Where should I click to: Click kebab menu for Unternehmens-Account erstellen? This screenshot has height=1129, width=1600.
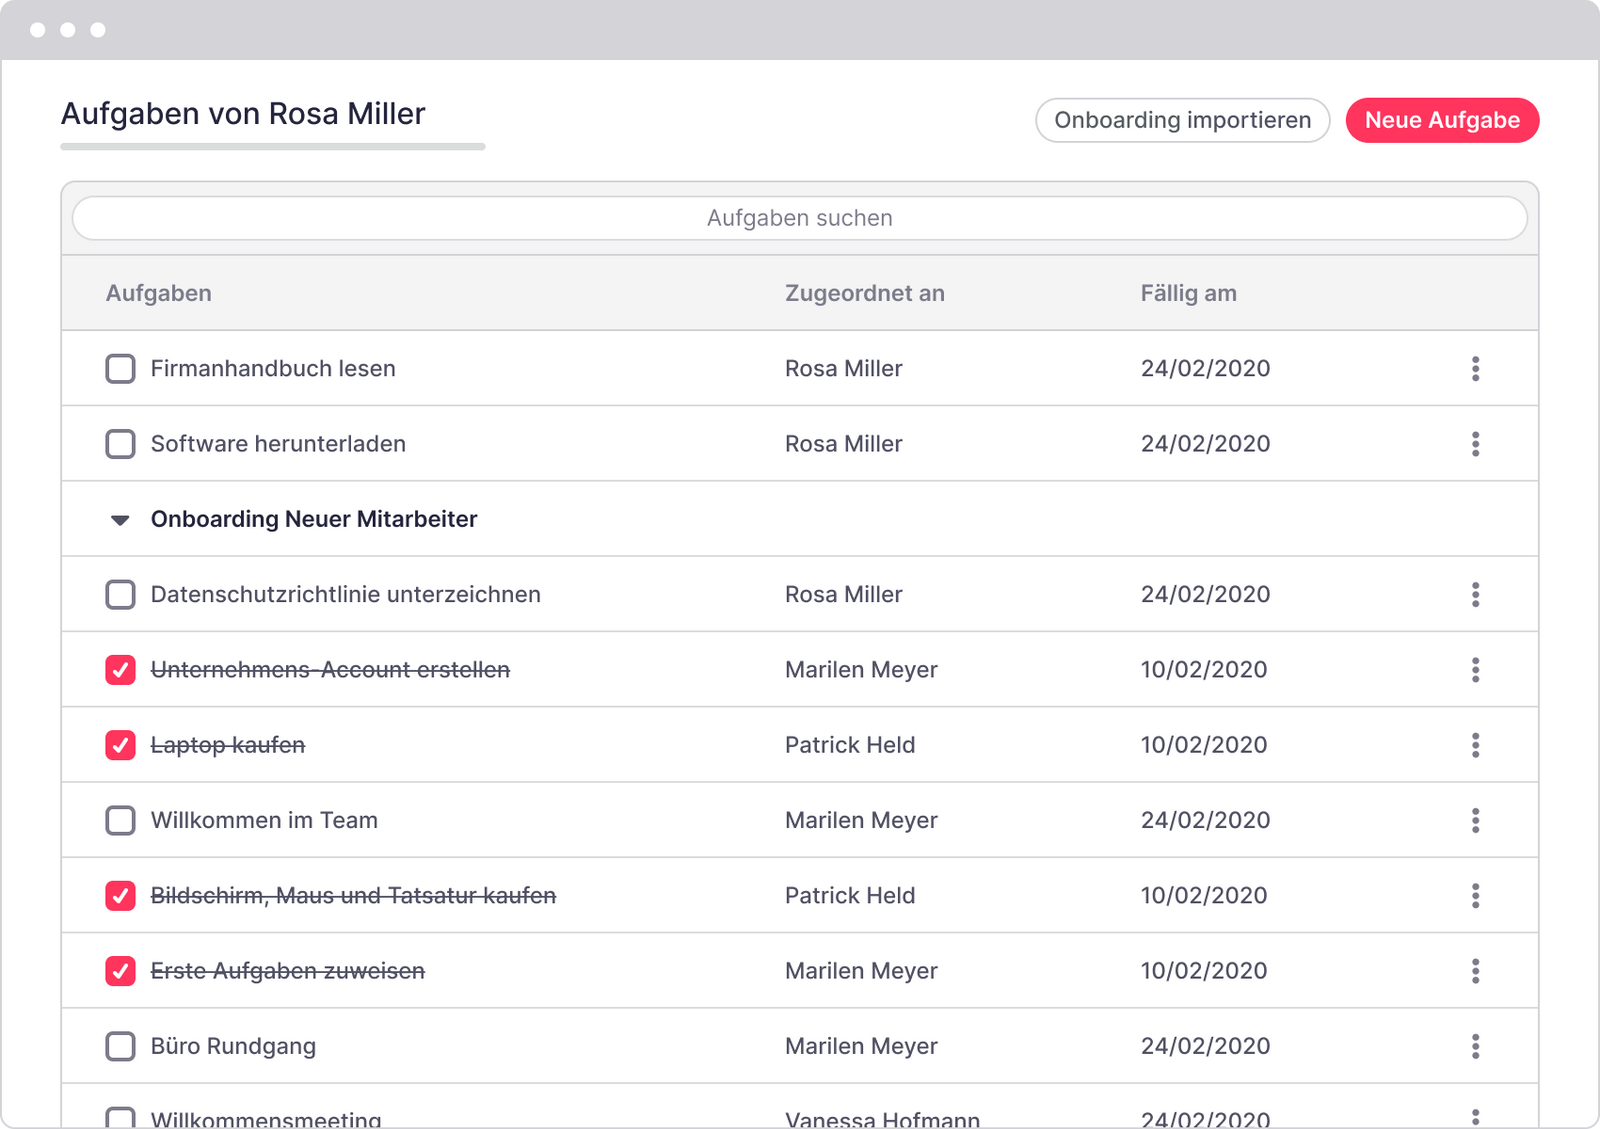coord(1475,670)
